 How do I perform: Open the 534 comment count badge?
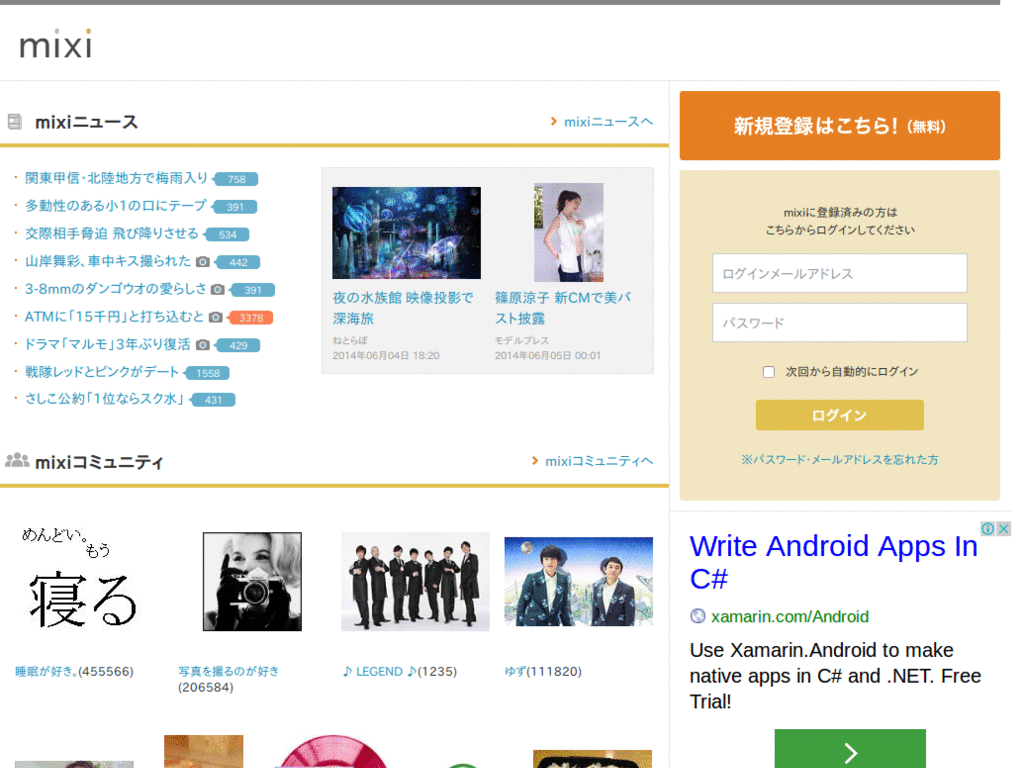(x=227, y=234)
